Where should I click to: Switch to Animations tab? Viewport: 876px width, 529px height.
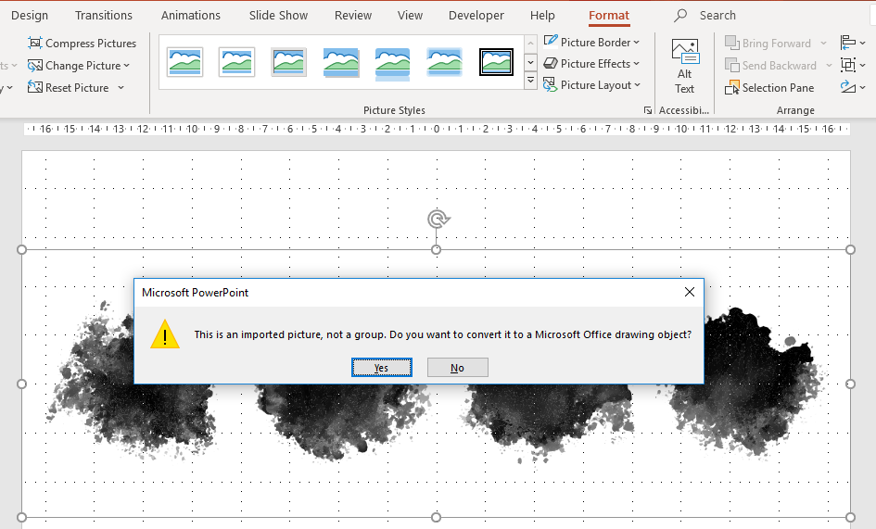(x=191, y=16)
